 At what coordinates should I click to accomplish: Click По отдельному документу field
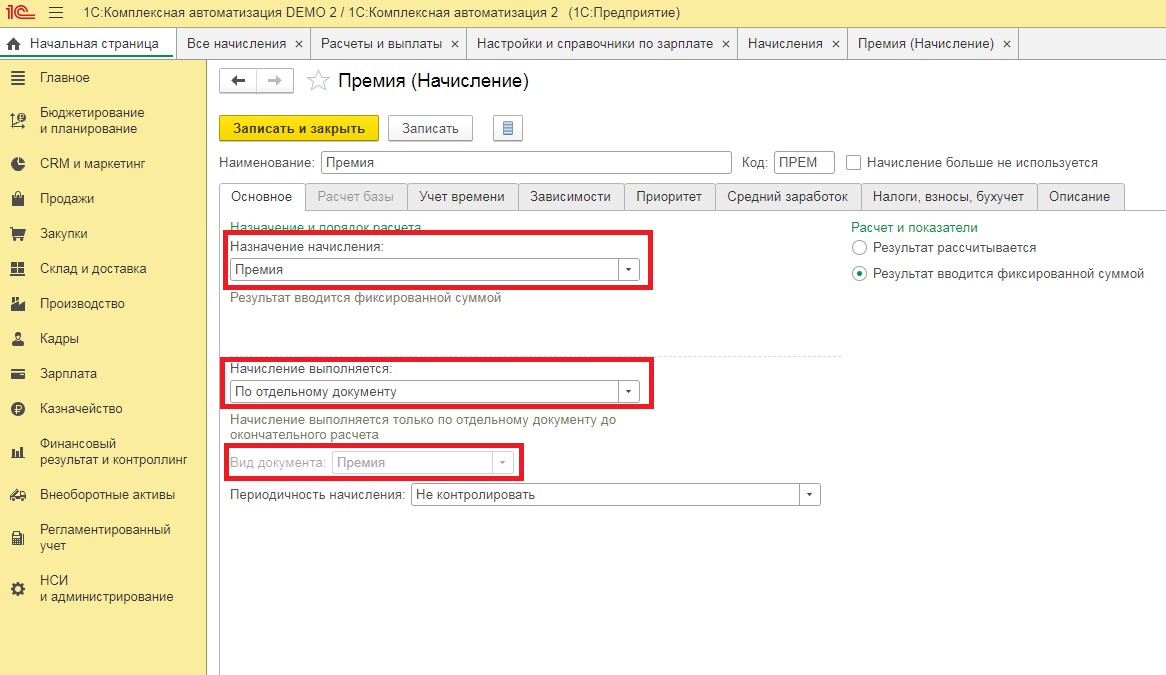(424, 391)
